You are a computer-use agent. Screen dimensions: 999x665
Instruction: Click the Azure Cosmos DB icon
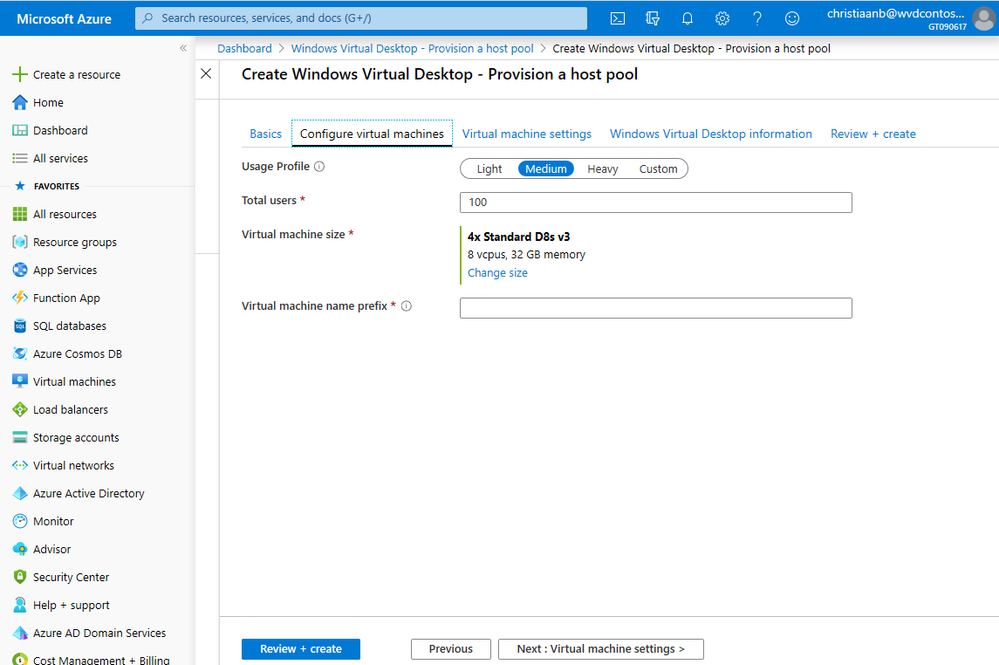pyautogui.click(x=20, y=354)
